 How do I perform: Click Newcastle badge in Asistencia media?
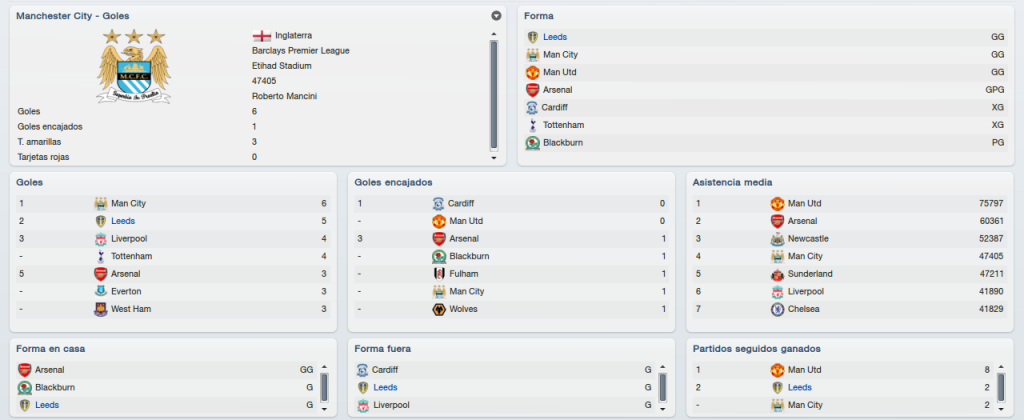click(777, 238)
